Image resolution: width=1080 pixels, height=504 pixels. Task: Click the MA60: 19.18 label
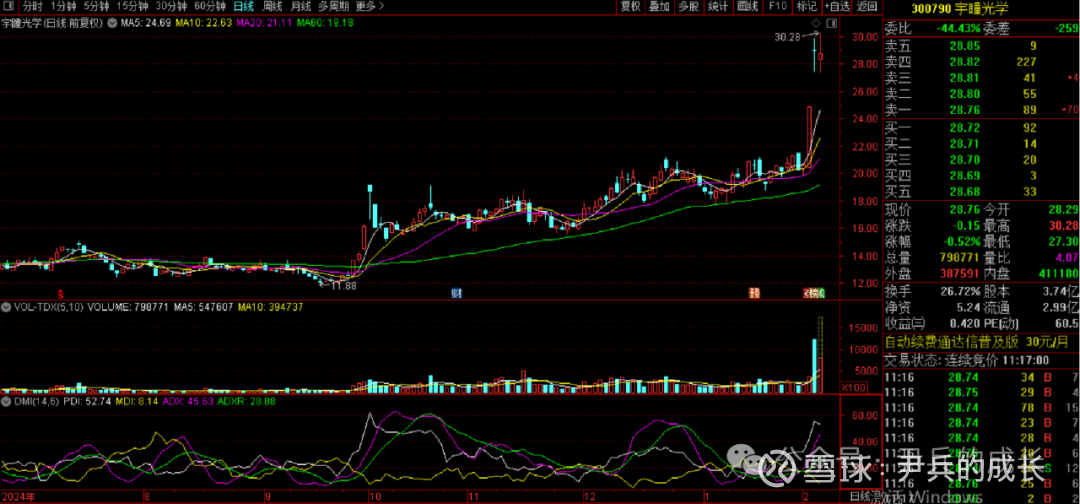(326, 23)
